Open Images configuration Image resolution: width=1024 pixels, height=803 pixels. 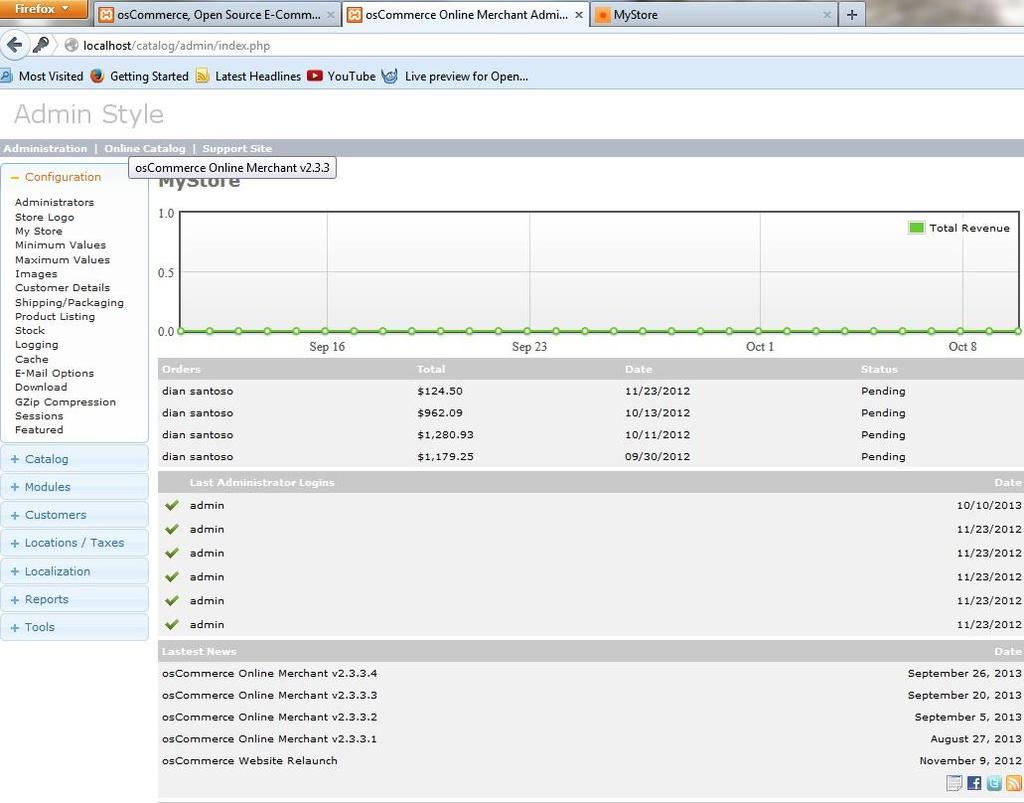pyautogui.click(x=36, y=274)
